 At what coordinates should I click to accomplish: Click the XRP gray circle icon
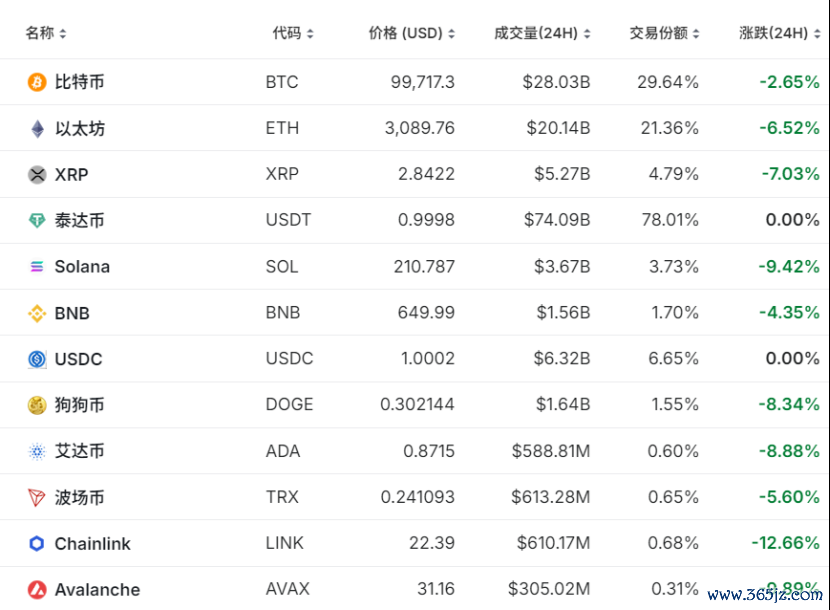37,174
